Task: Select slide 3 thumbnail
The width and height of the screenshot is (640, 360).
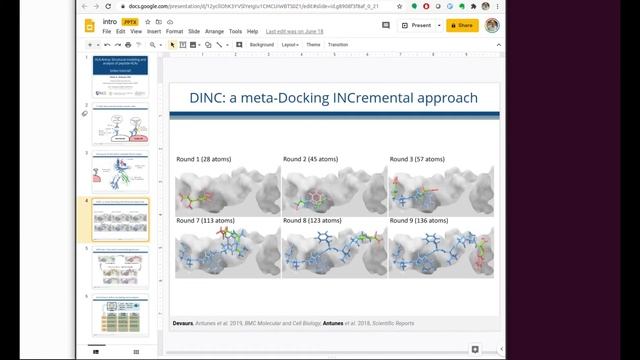Action: click(x=120, y=171)
